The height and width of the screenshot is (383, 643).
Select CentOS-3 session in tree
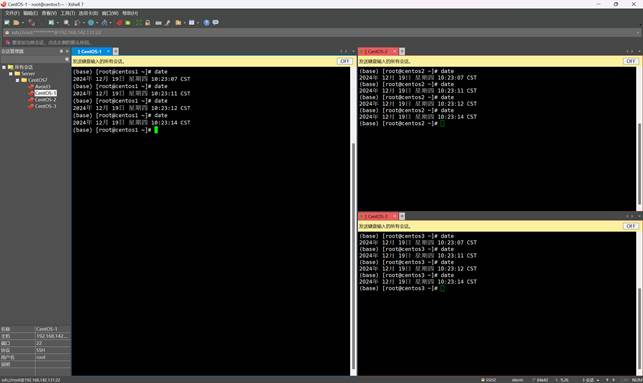[x=46, y=106]
